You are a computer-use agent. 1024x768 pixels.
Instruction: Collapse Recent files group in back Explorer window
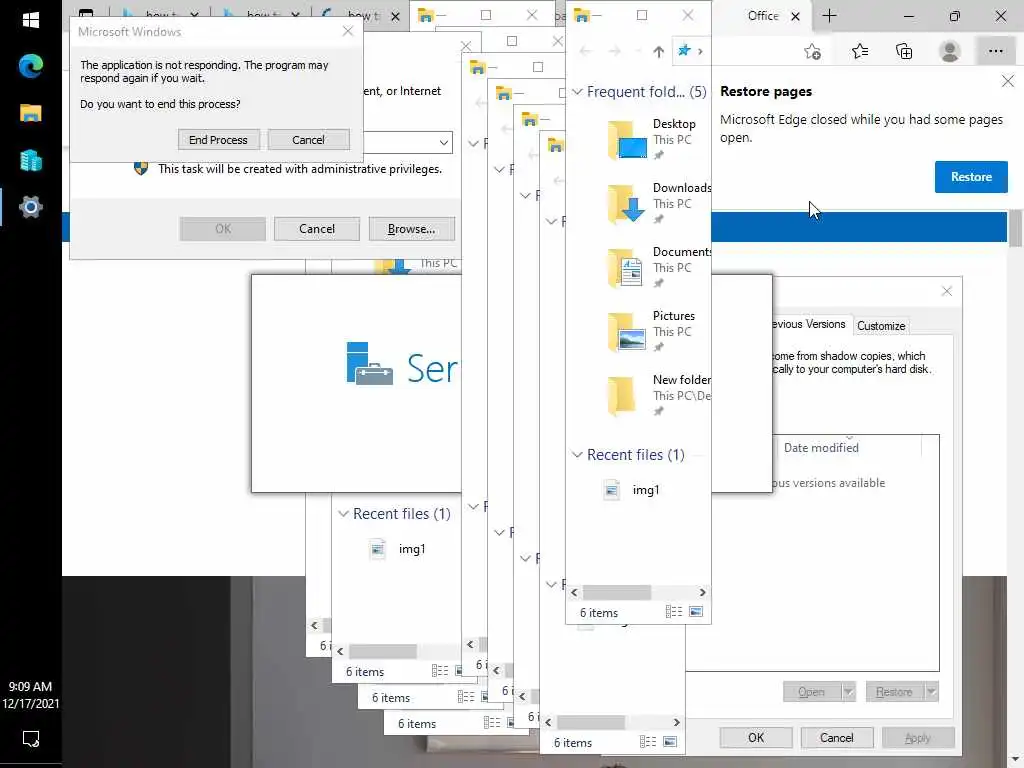pyautogui.click(x=343, y=514)
